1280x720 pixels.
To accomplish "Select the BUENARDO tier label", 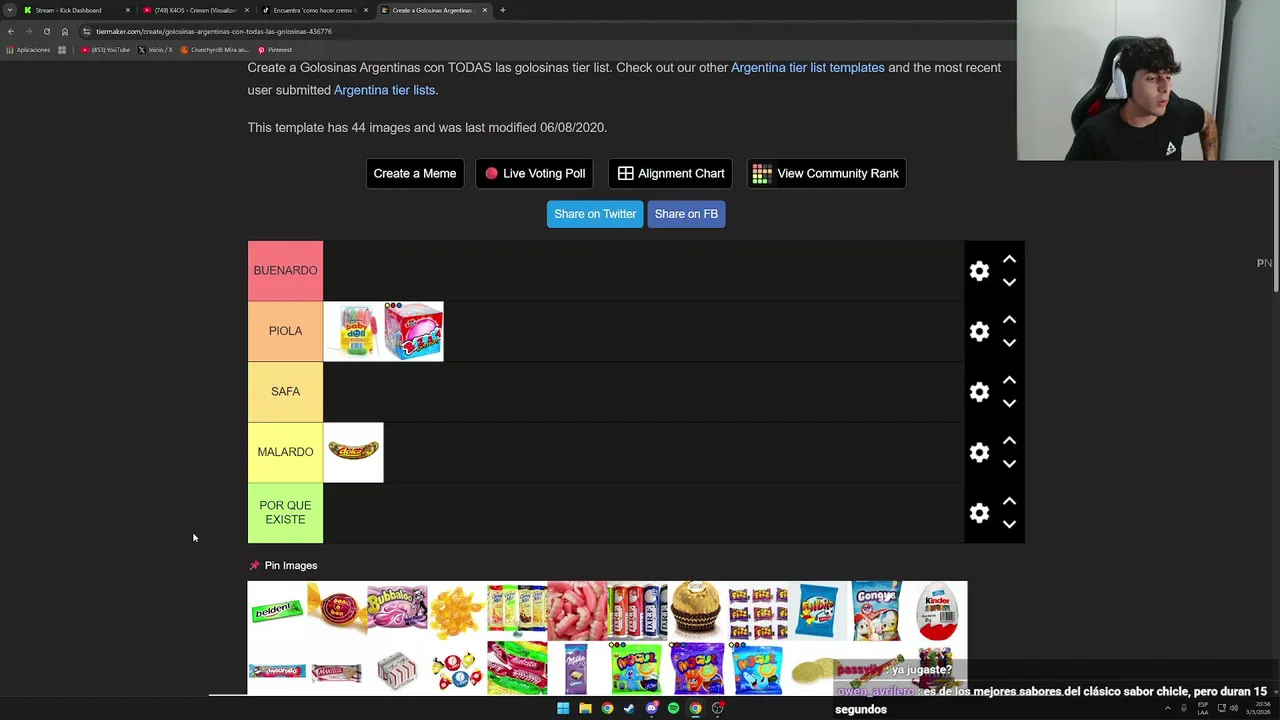I will [285, 270].
